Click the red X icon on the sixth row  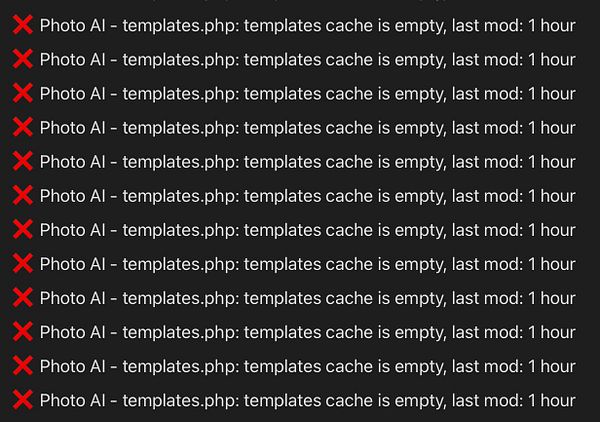(x=23, y=196)
